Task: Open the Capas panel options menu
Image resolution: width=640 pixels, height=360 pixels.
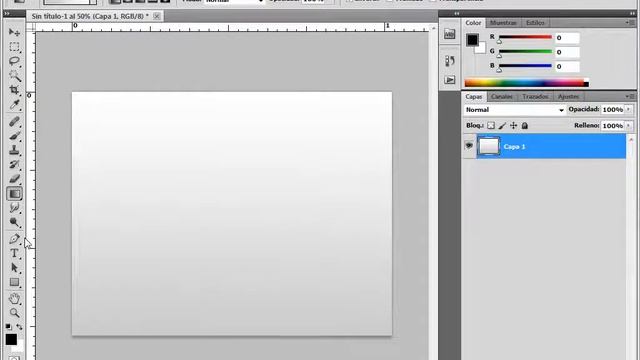Action: (x=630, y=97)
